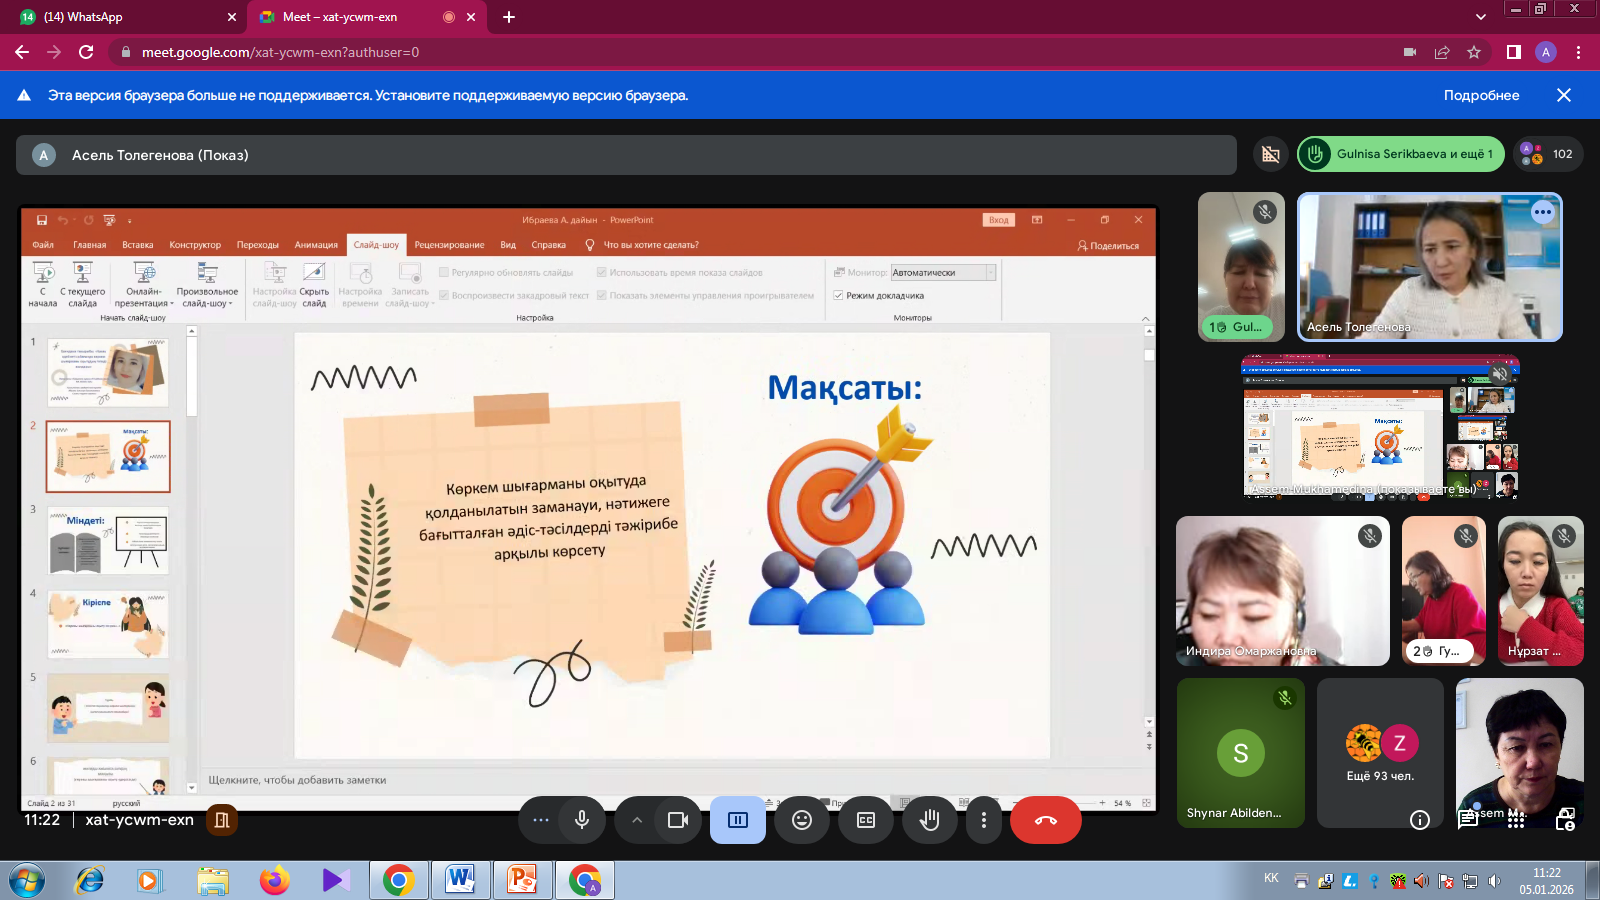The height and width of the screenshot is (900, 1600).
Task: Select slide 3 thumbnail titled Міндеті
Action: [x=108, y=541]
